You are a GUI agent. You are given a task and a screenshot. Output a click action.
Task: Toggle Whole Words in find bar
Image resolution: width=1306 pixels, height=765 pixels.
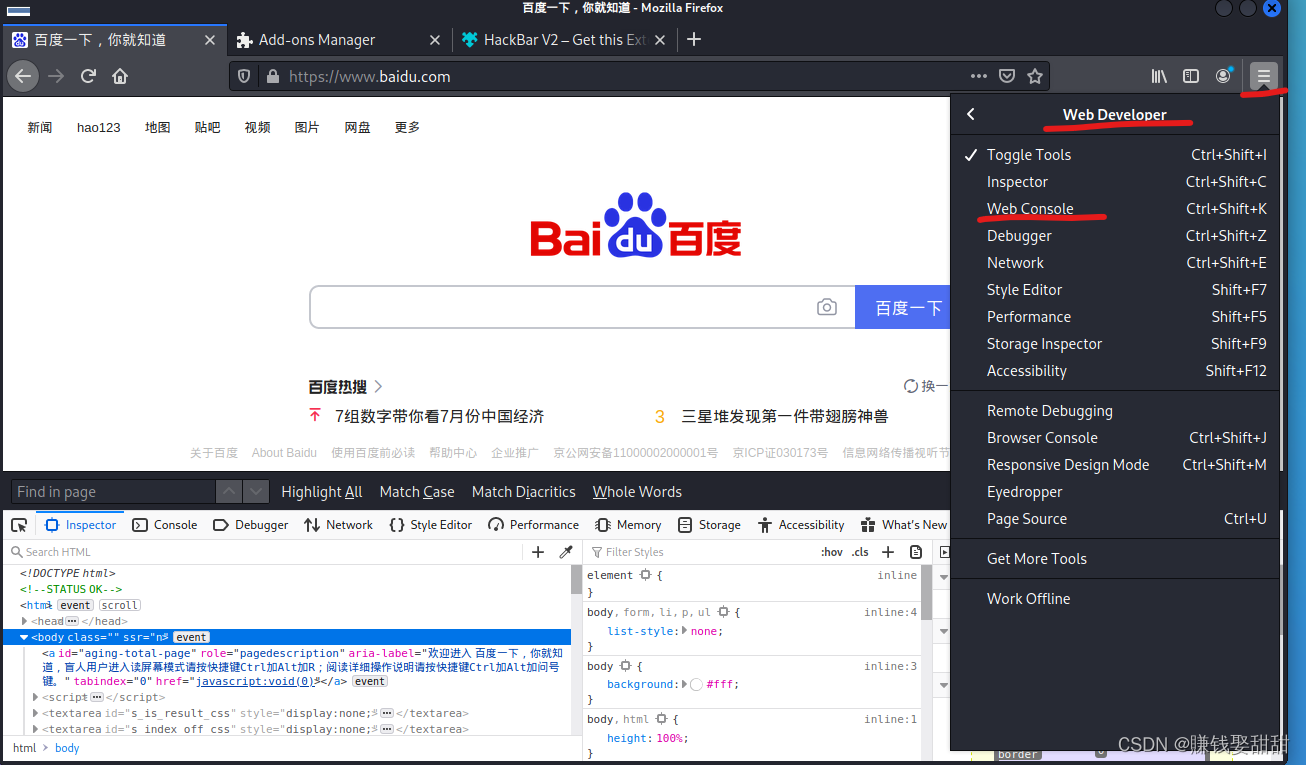click(637, 491)
